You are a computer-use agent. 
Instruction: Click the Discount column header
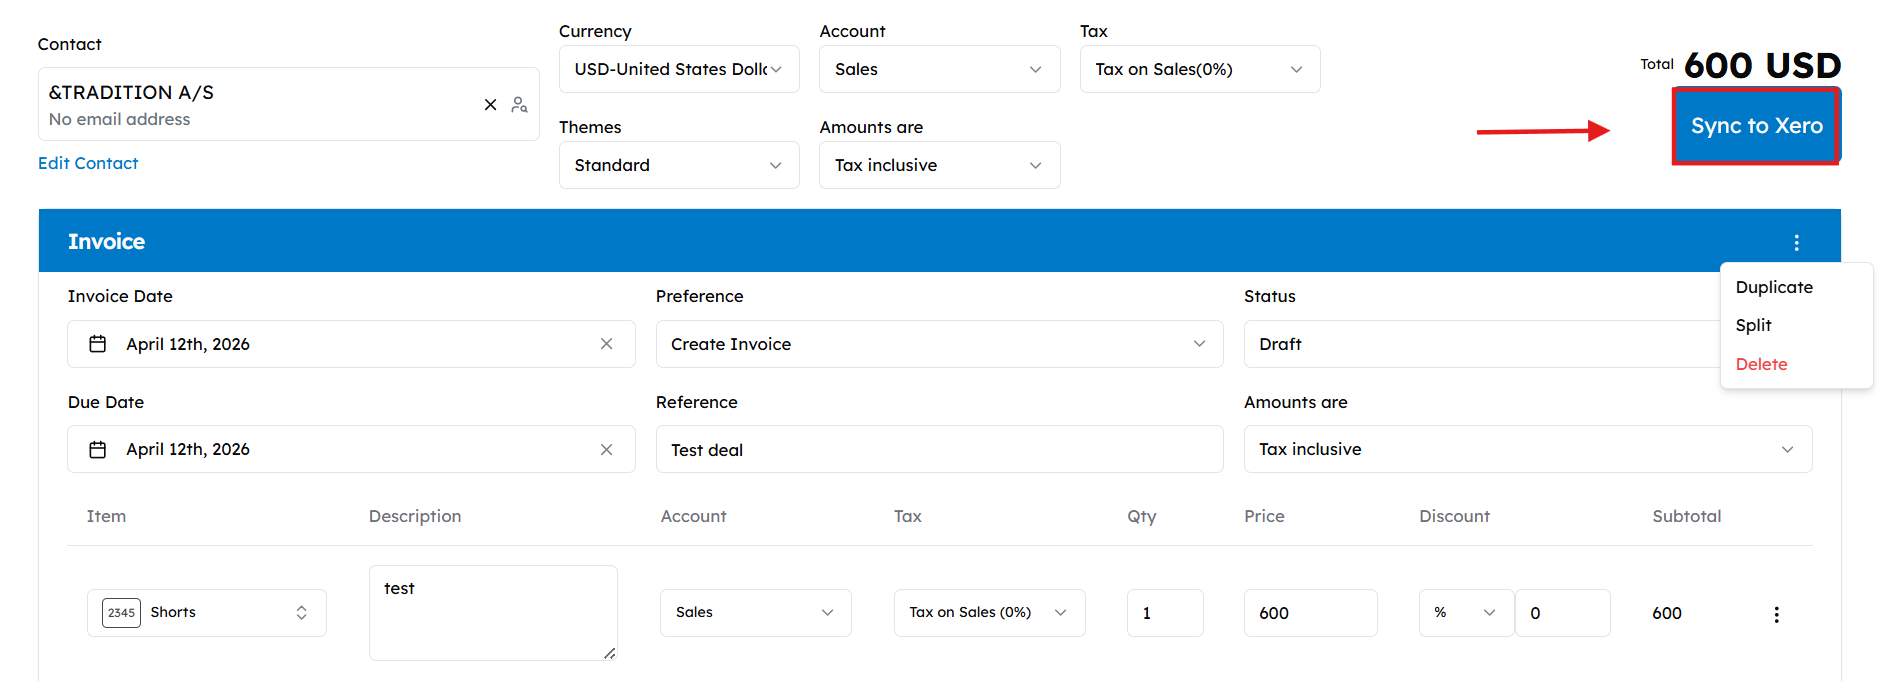[x=1454, y=516]
